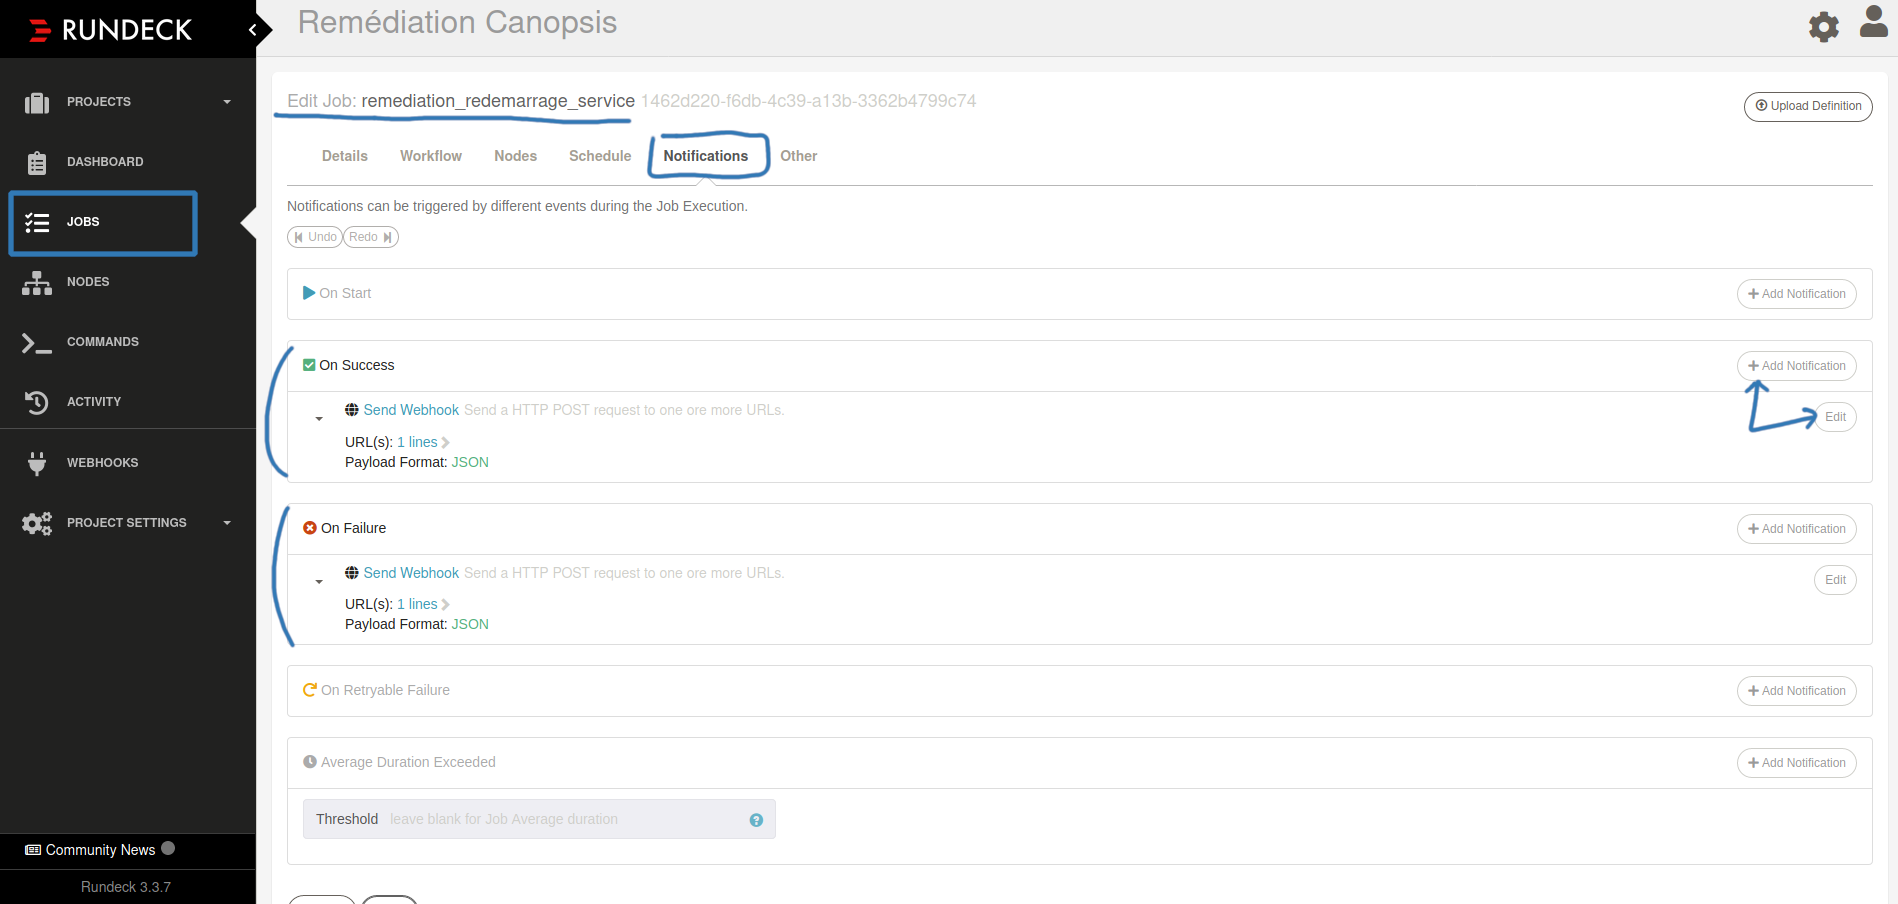The height and width of the screenshot is (904, 1898).
Task: Switch to the Workflow tab
Action: point(431,156)
